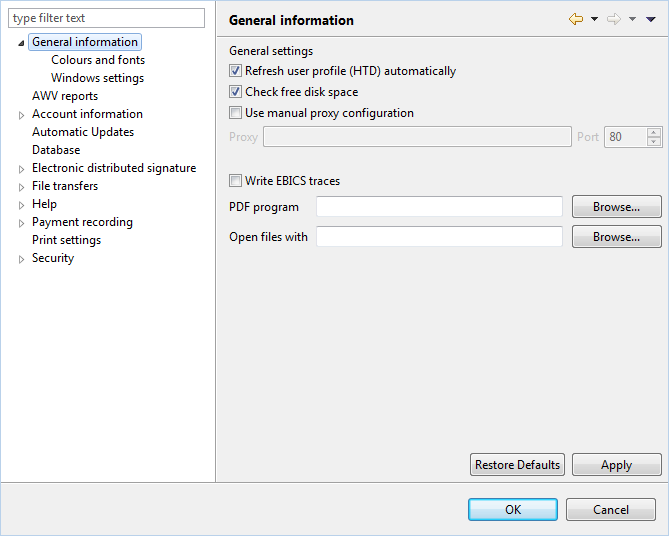Screen dimensions: 669x536
Task: Uncheck Refresh user profile (HTD) automatically
Action: (235, 70)
